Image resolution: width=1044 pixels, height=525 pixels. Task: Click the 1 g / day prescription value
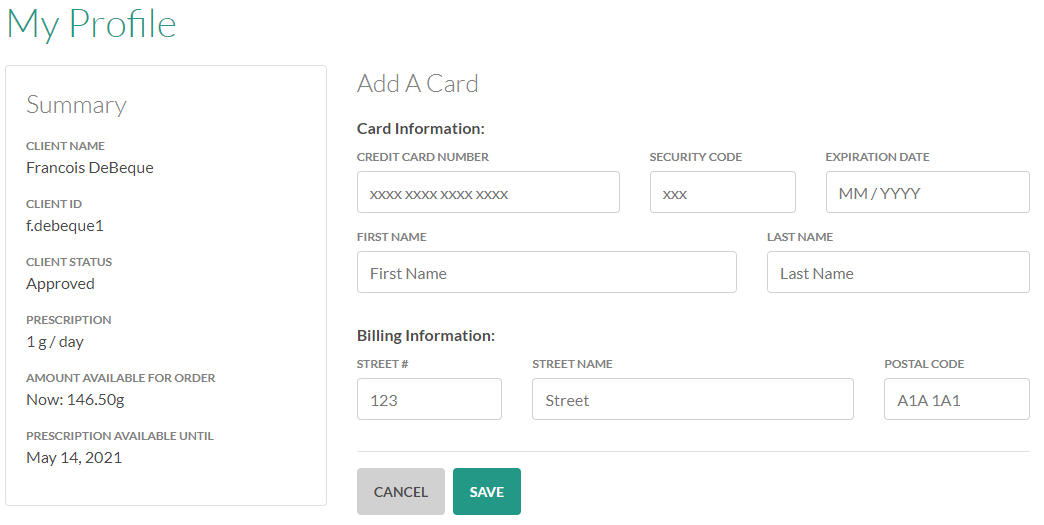point(55,342)
